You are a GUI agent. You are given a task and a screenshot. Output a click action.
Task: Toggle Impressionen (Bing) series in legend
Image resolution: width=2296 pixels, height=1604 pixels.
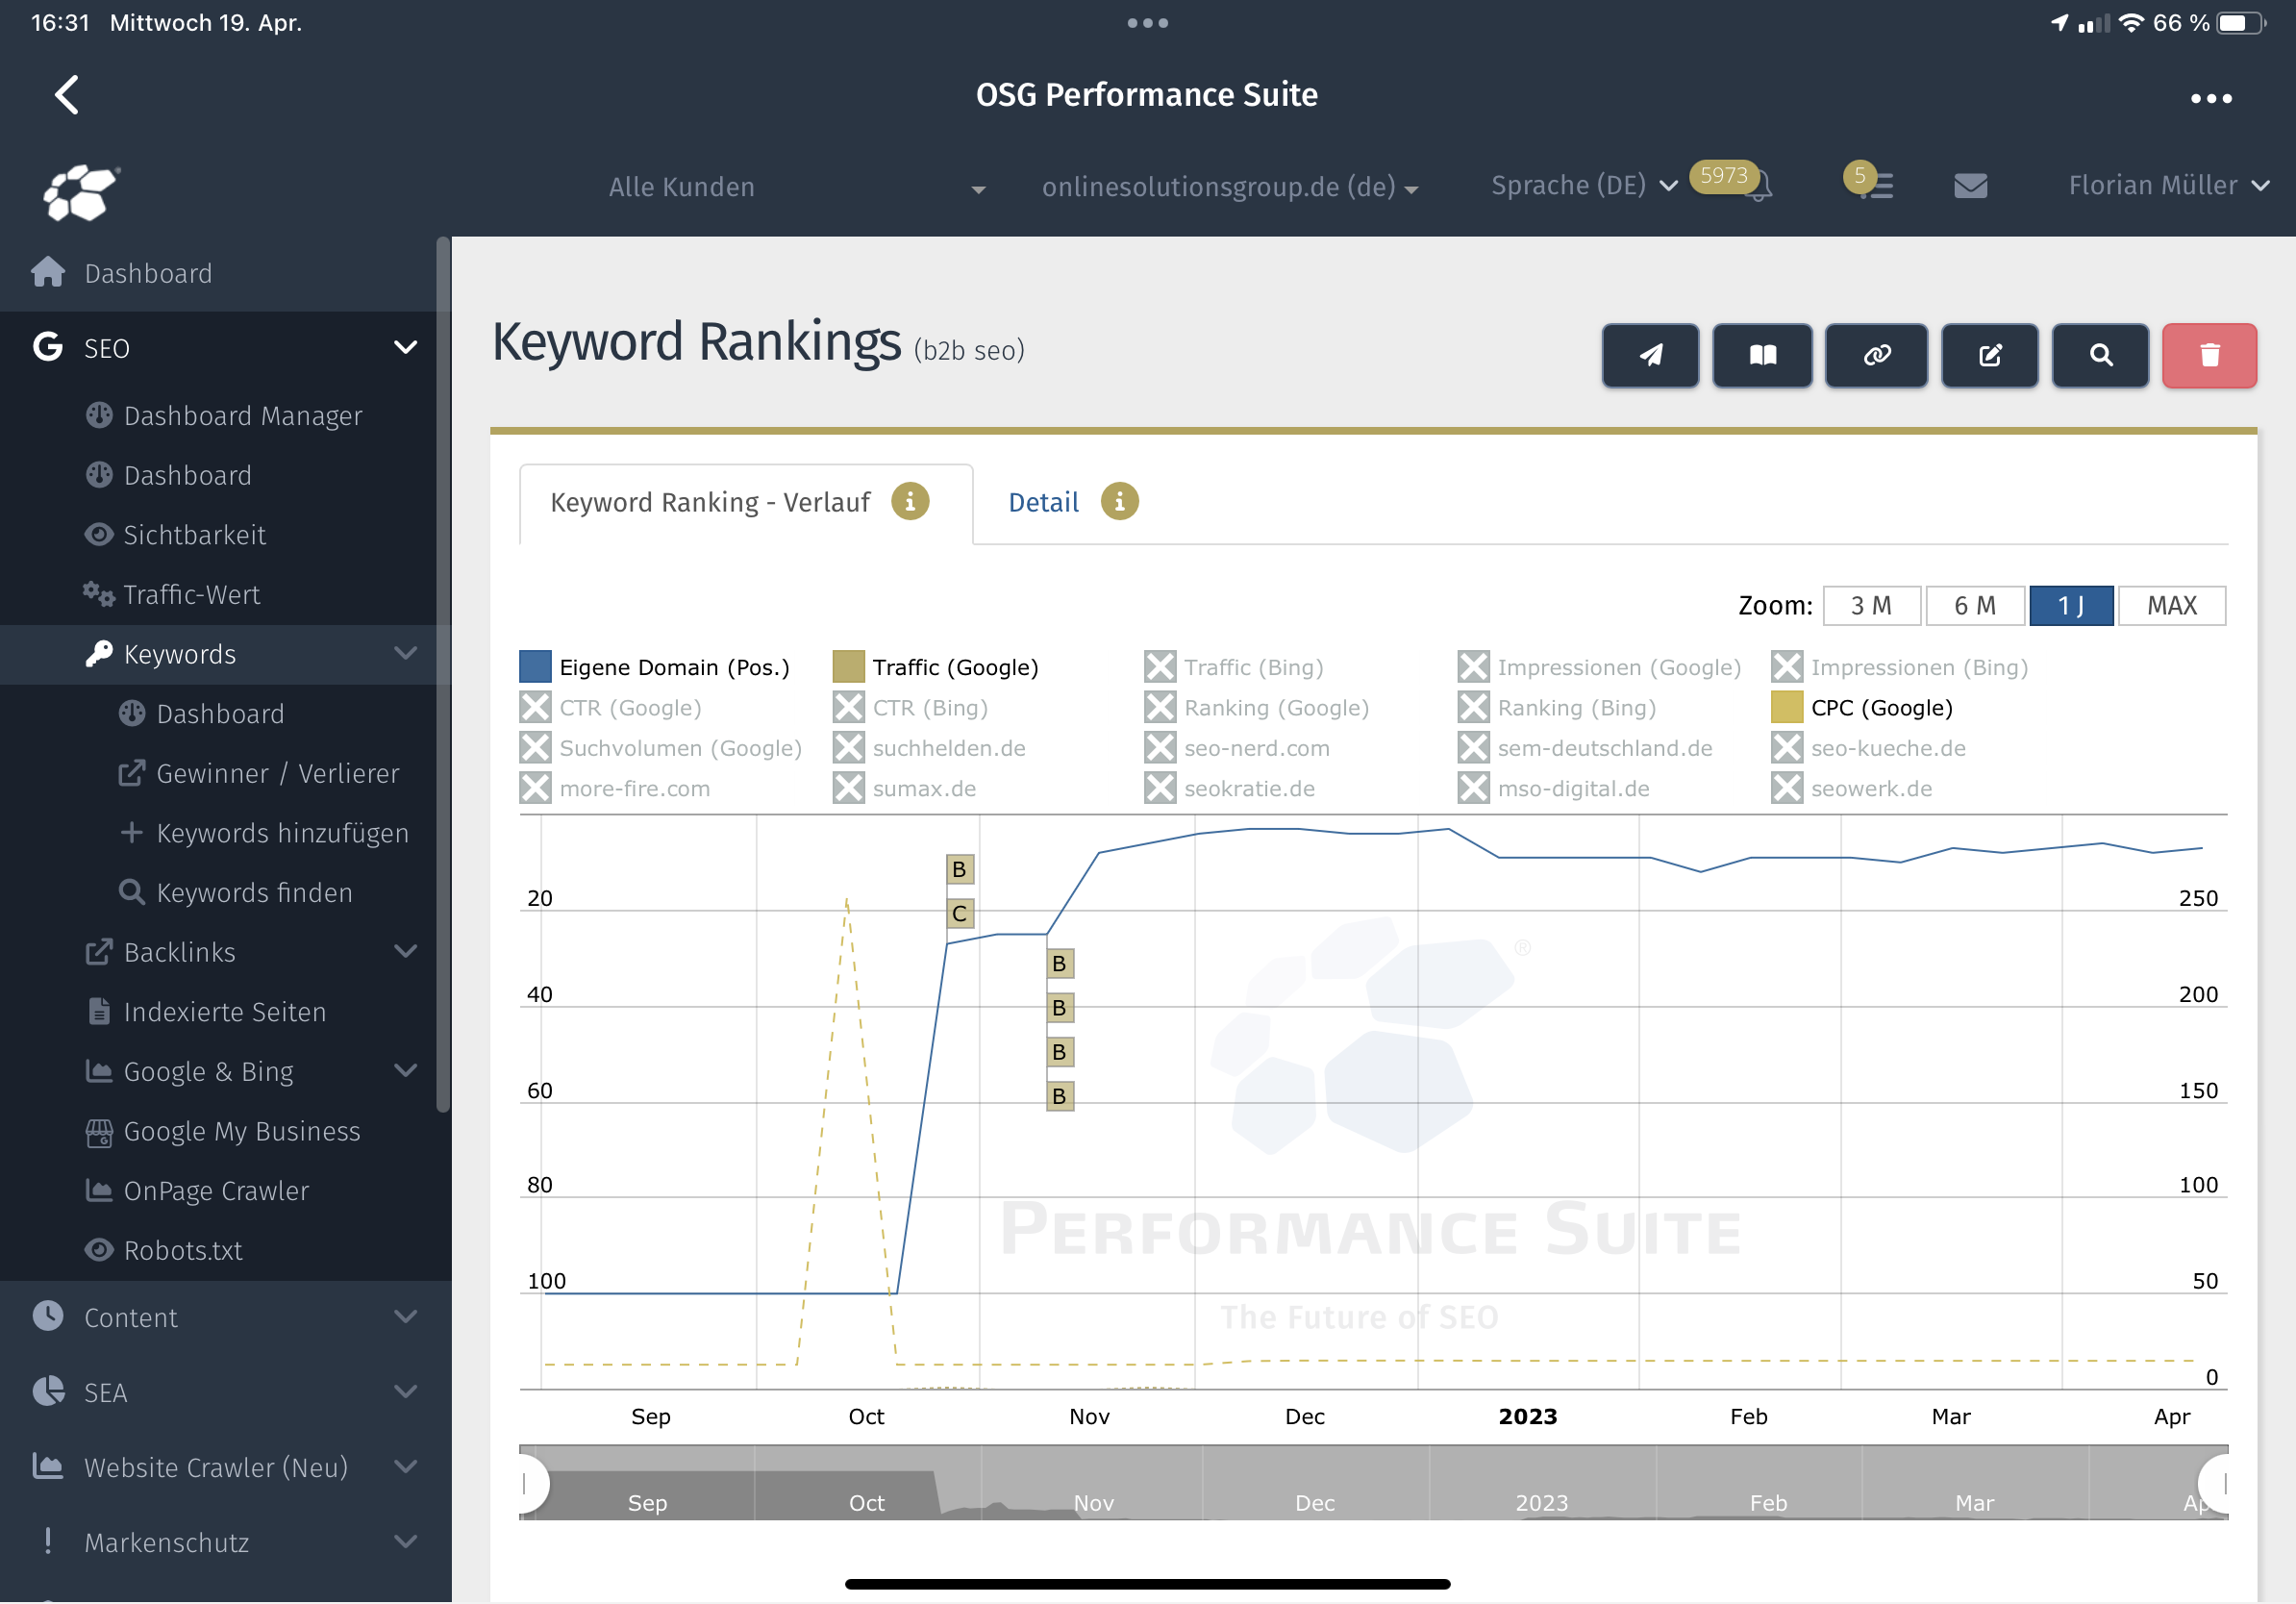[1899, 667]
